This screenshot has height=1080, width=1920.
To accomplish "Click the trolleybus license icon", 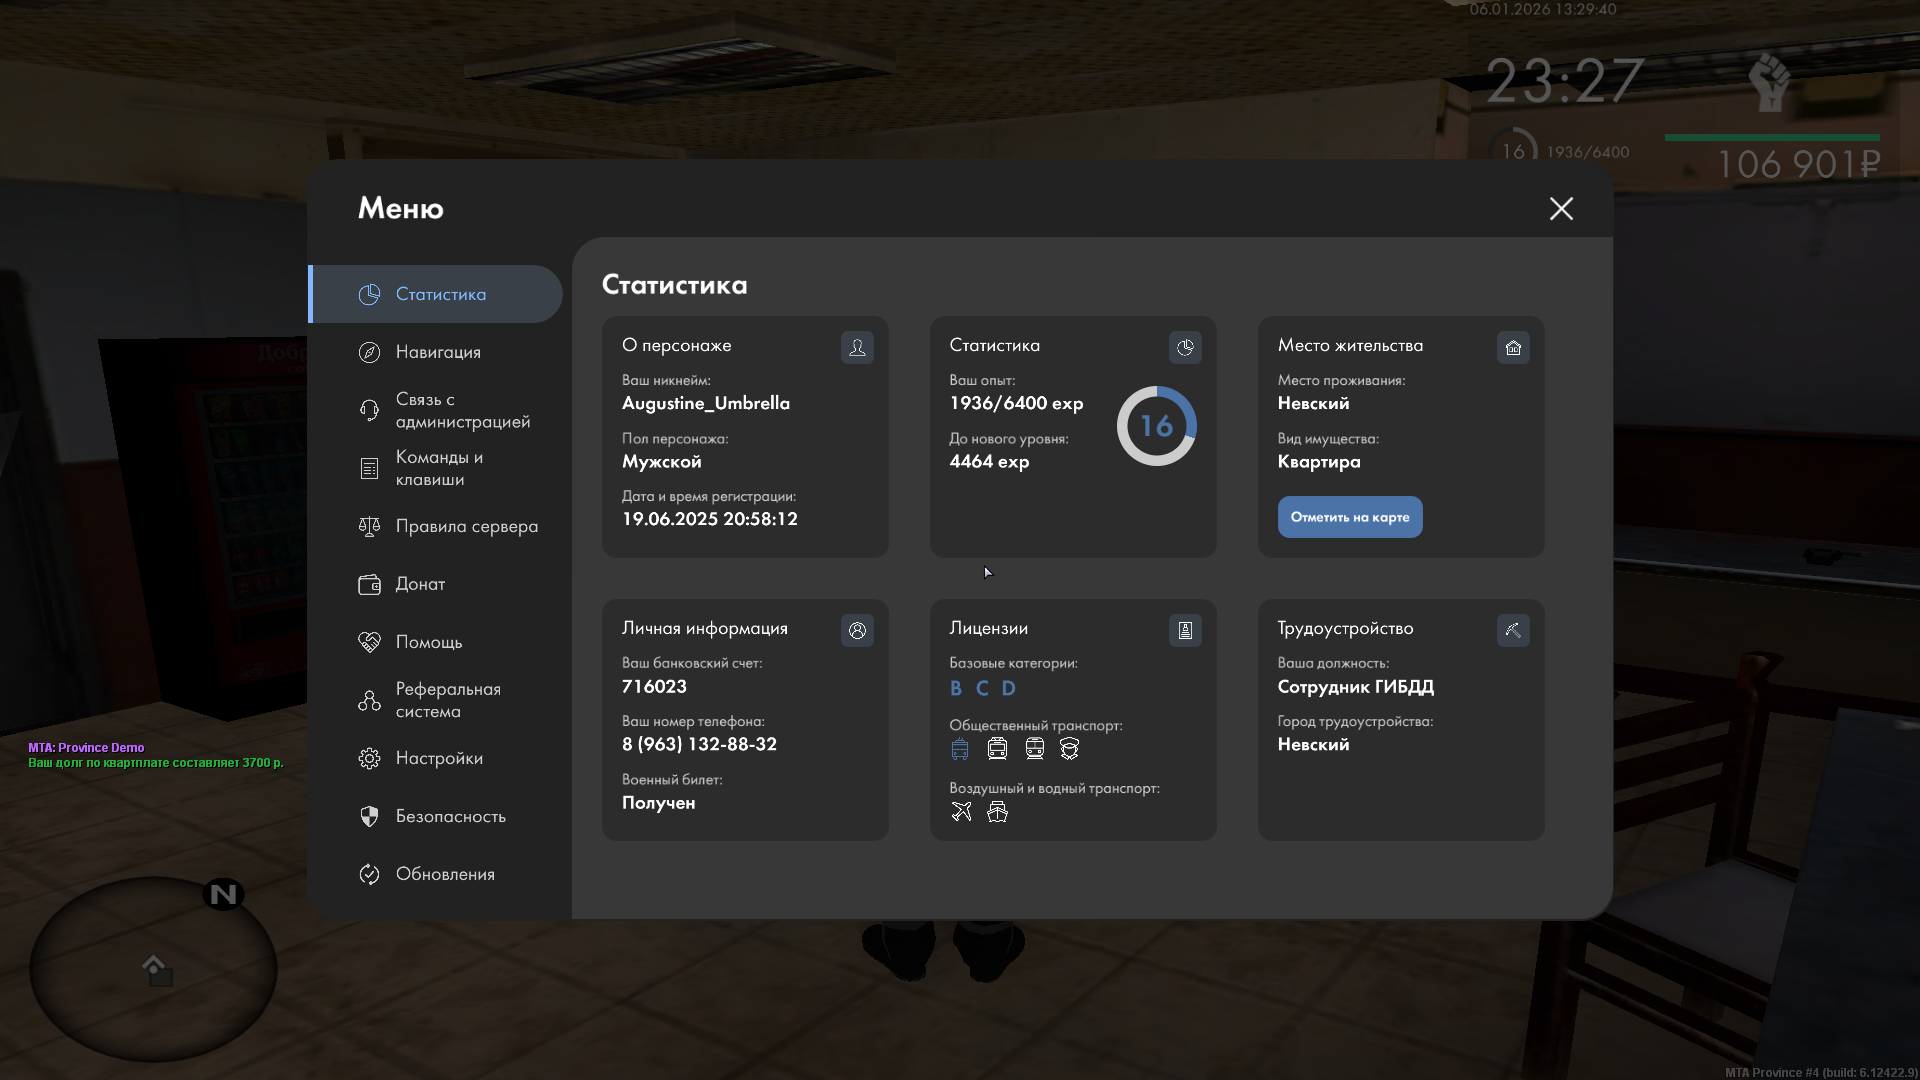I will (x=960, y=749).
